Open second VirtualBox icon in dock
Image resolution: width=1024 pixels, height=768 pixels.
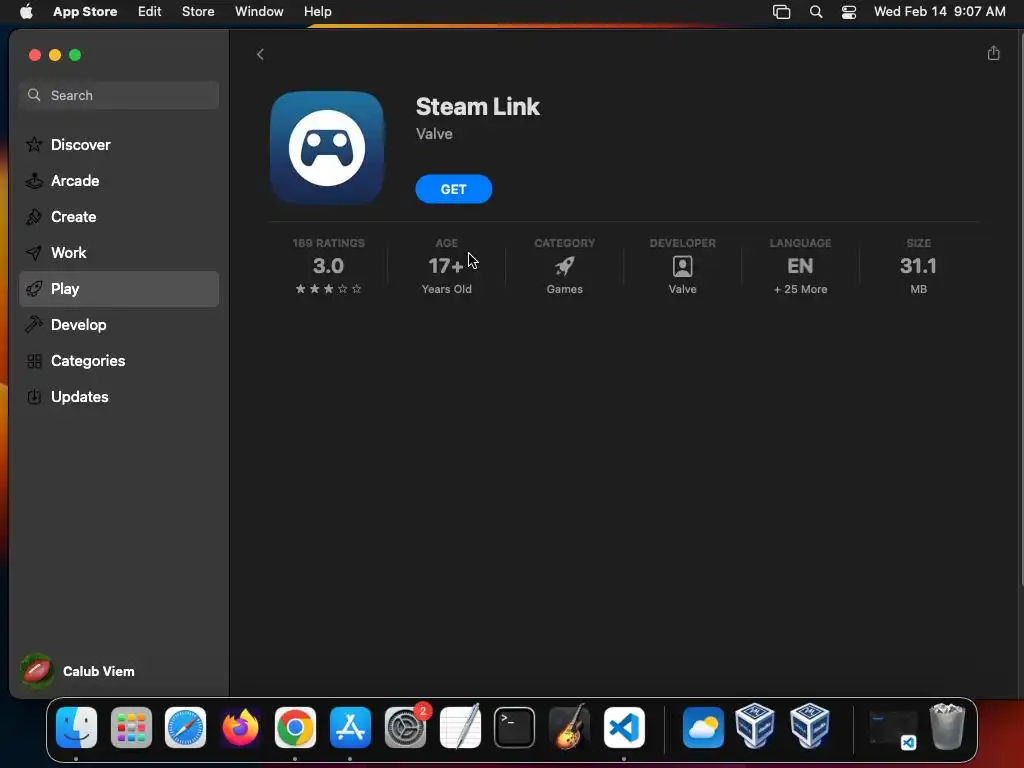(810, 726)
